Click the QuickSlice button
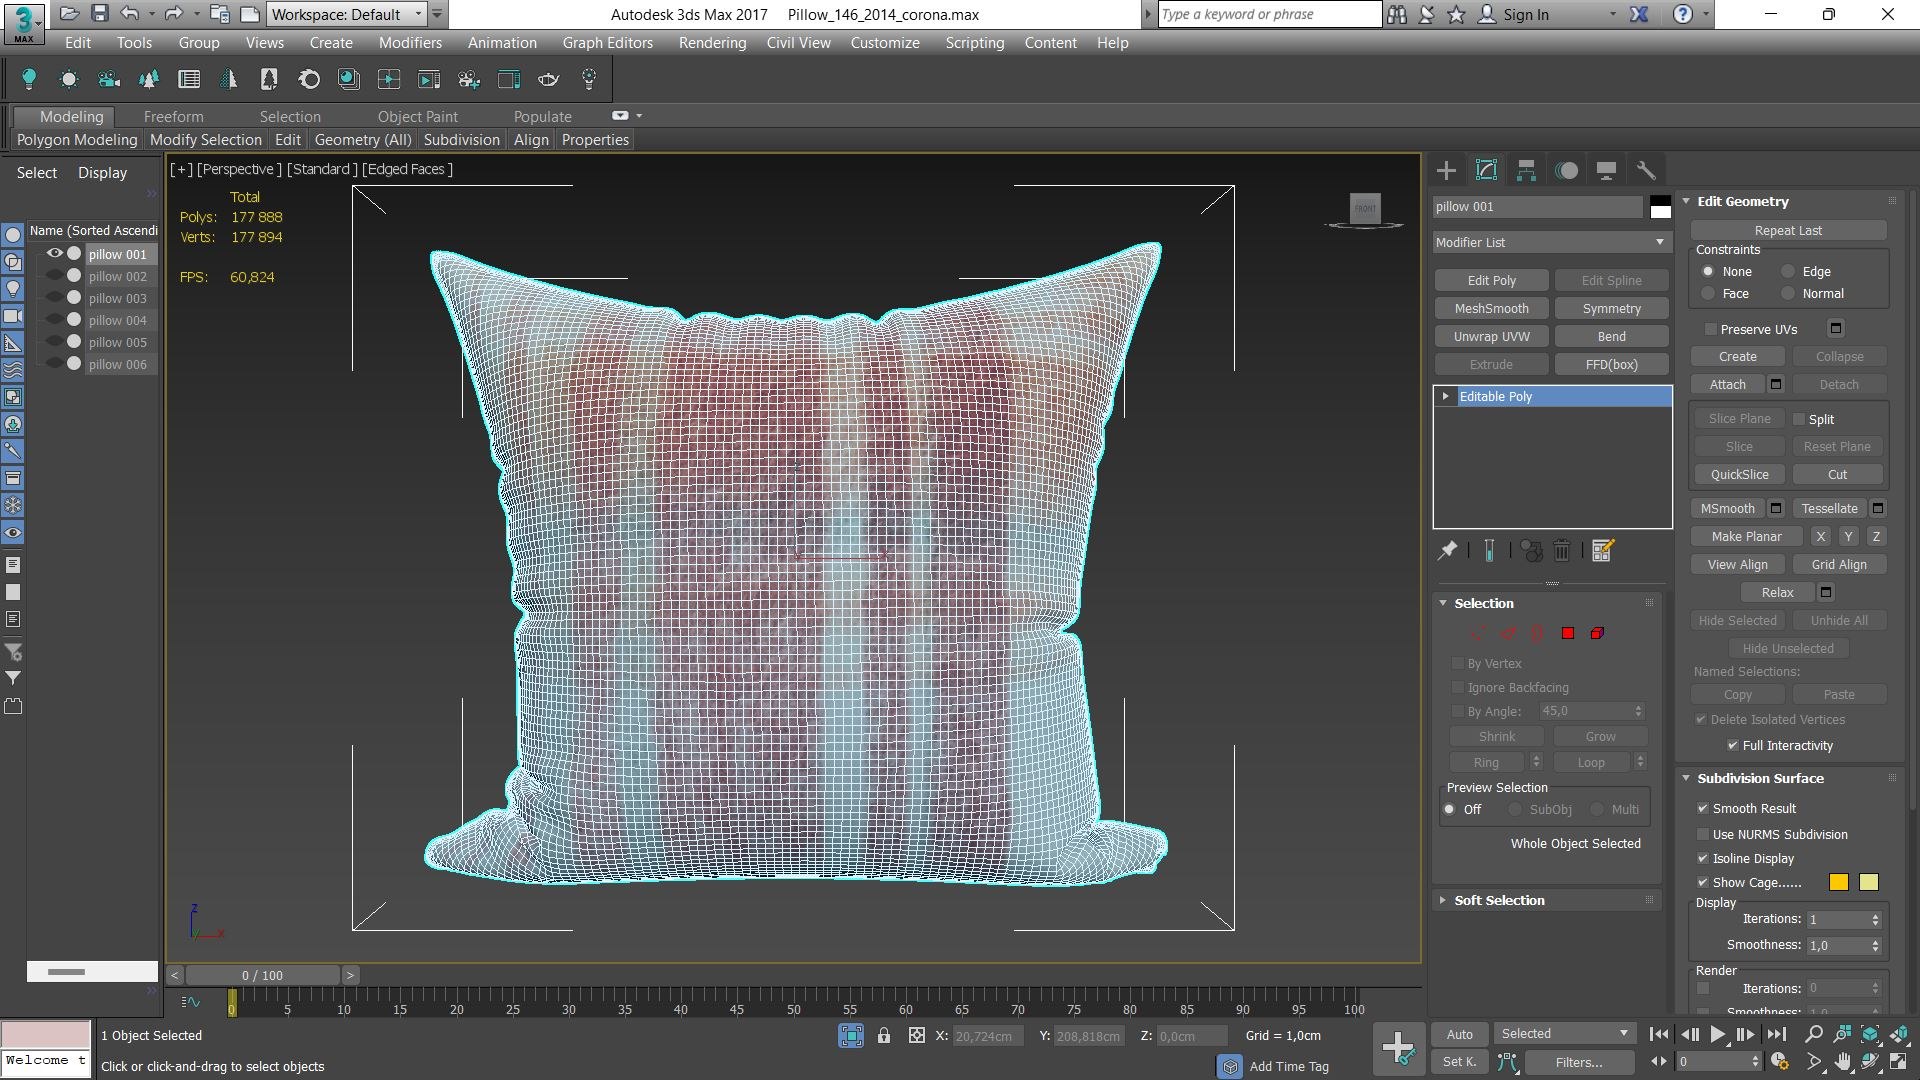1920x1080 pixels. click(x=1739, y=474)
